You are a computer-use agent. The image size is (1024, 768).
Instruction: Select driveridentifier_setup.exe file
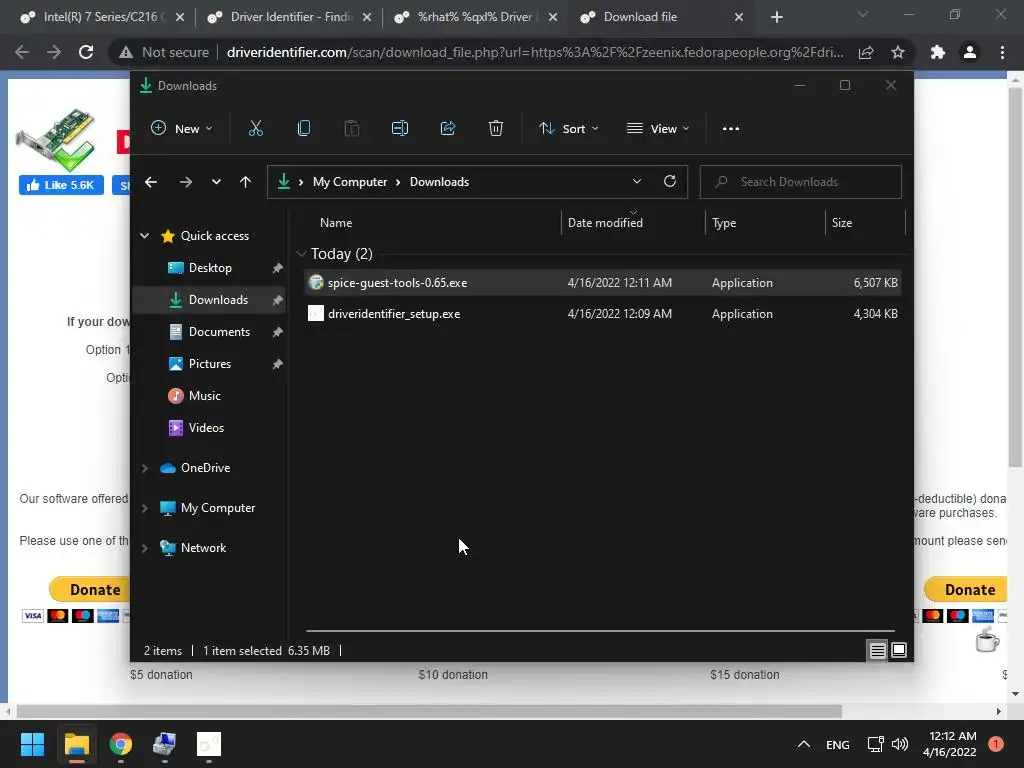click(x=603, y=314)
